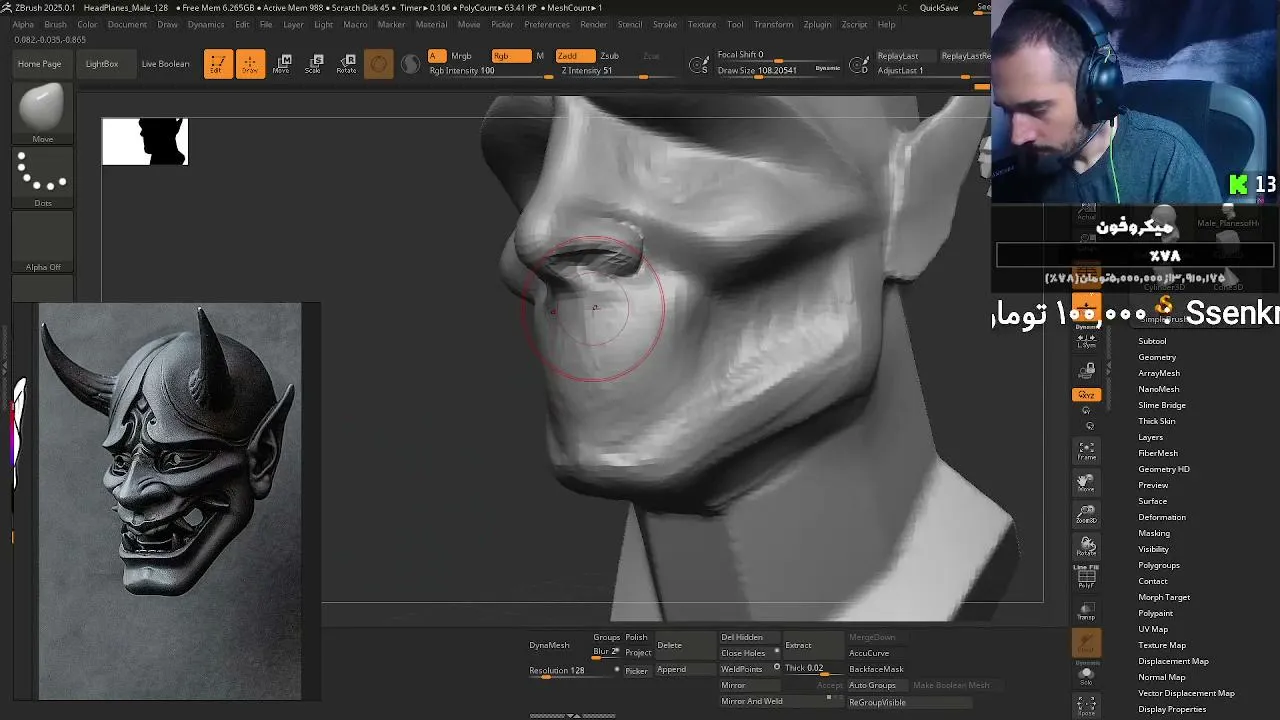The width and height of the screenshot is (1280, 720).
Task: Toggle the Rgb paint mode
Action: click(x=511, y=56)
